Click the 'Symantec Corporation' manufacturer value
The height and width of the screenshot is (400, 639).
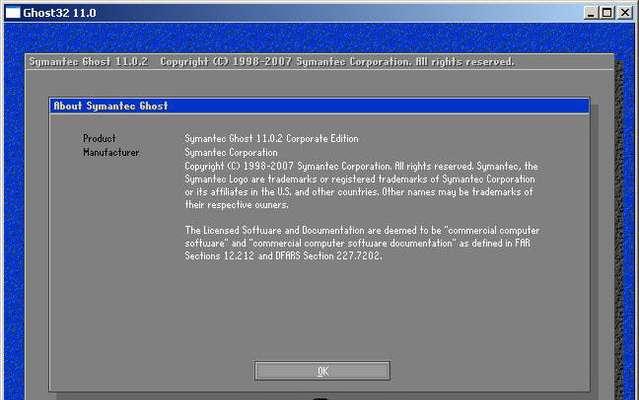[x=231, y=152]
